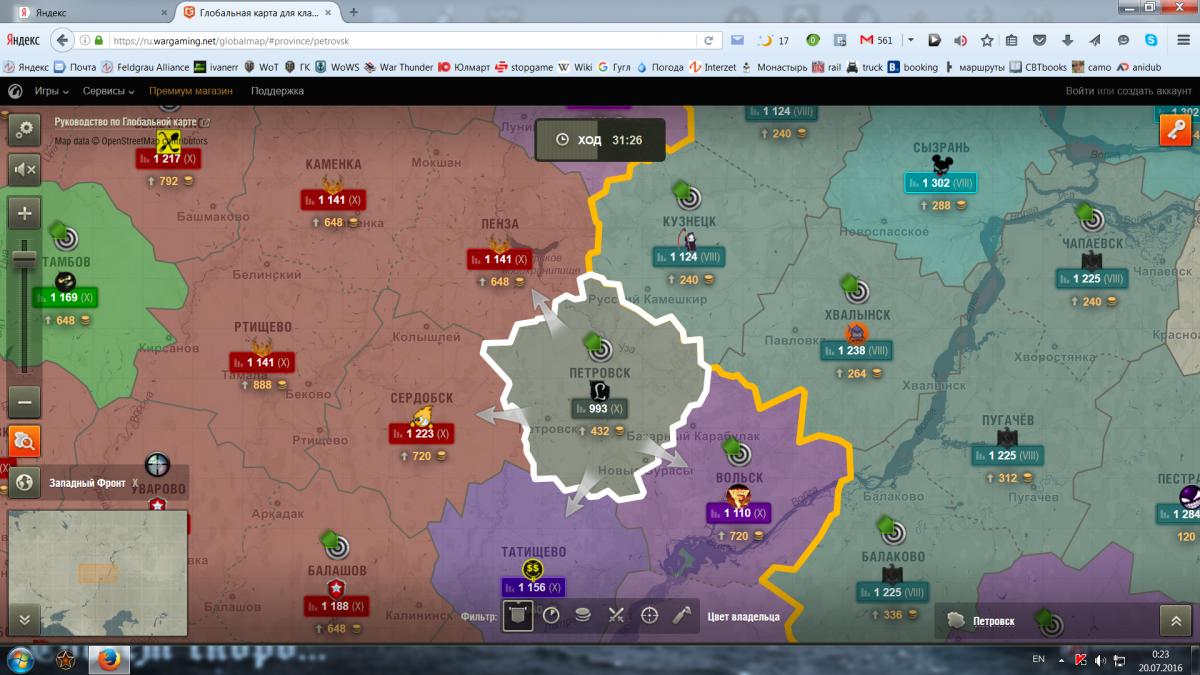Zoom in with the plus button
Screen dimensions: 1200x675
click(25, 212)
